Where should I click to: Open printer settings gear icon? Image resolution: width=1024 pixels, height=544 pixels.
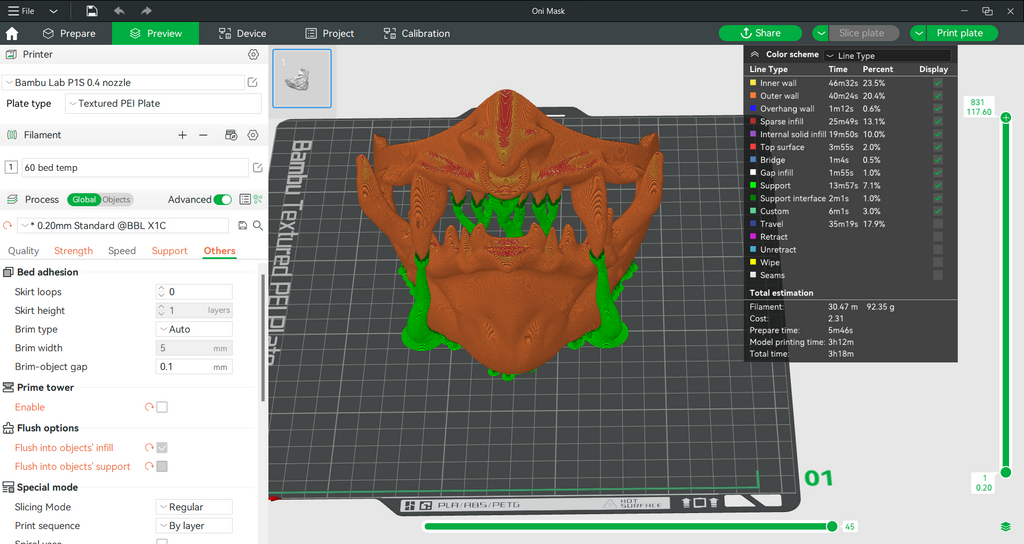click(x=253, y=54)
